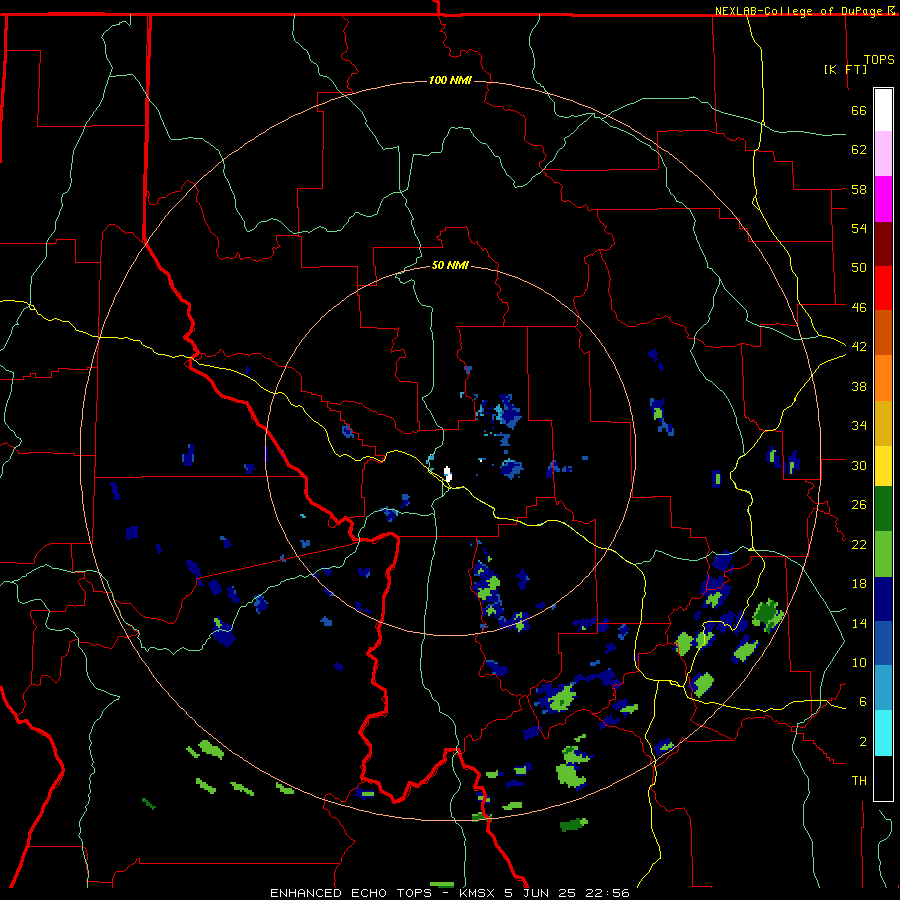900x900 pixels.
Task: Click the "46" legend value
Action: (859, 308)
